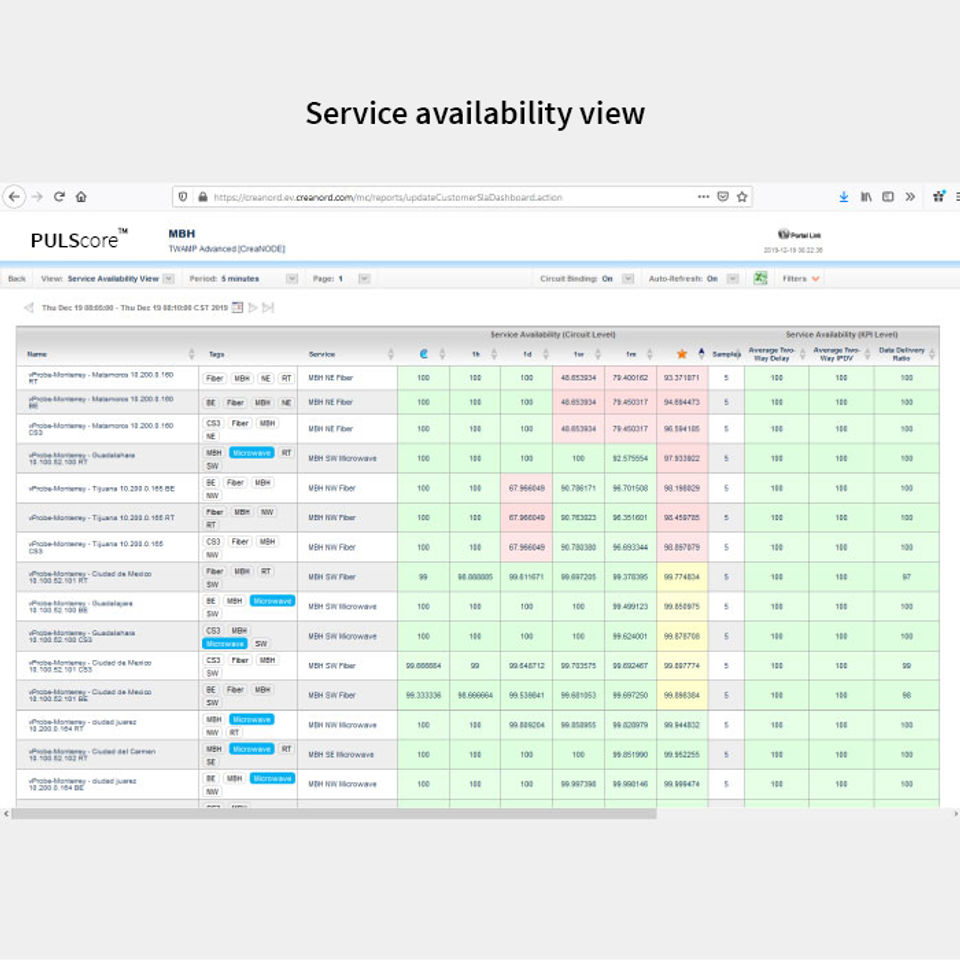The image size is (960, 960).
Task: Go to the browser home page
Action: coord(81,197)
